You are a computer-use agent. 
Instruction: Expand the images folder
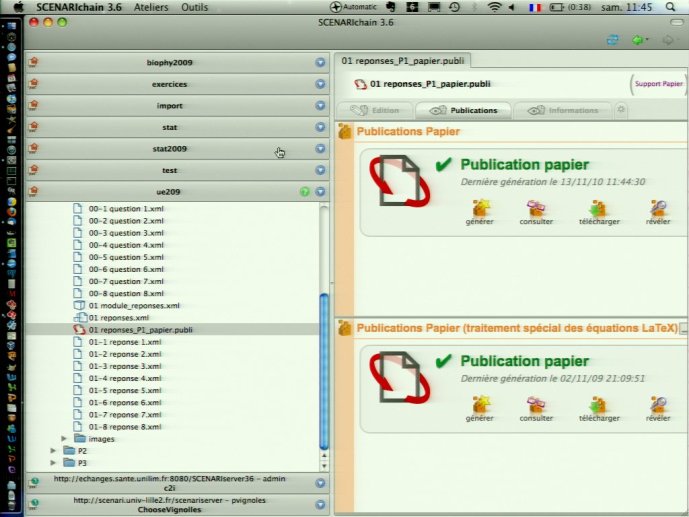click(x=64, y=438)
